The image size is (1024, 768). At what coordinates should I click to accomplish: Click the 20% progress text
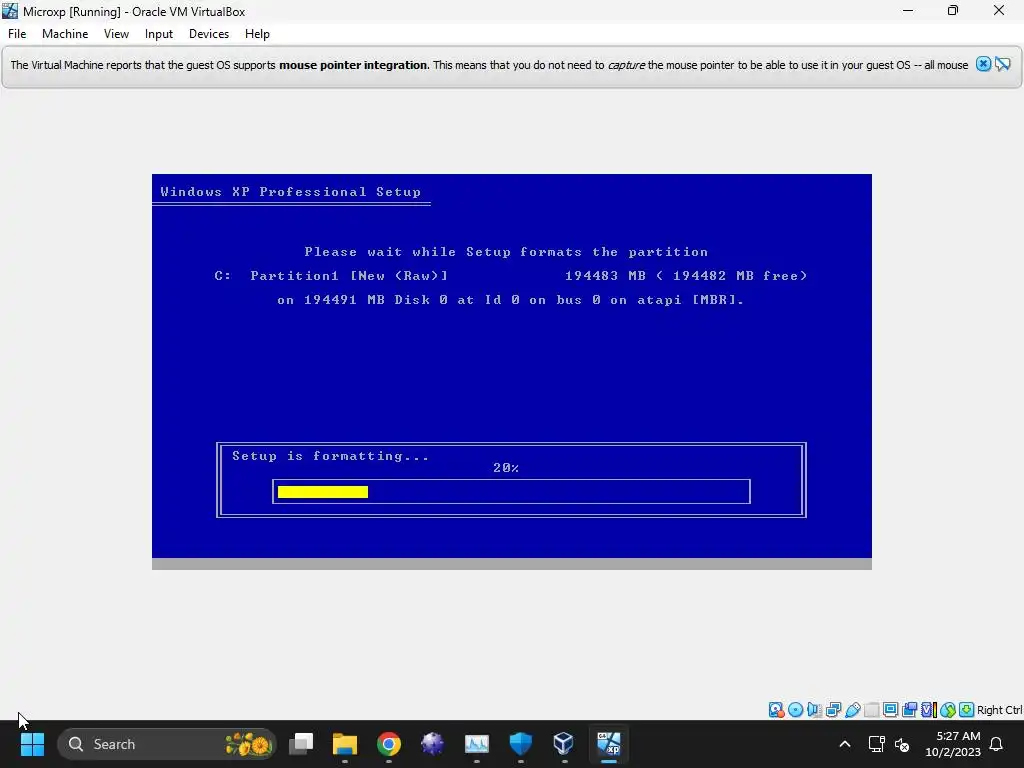pos(506,468)
